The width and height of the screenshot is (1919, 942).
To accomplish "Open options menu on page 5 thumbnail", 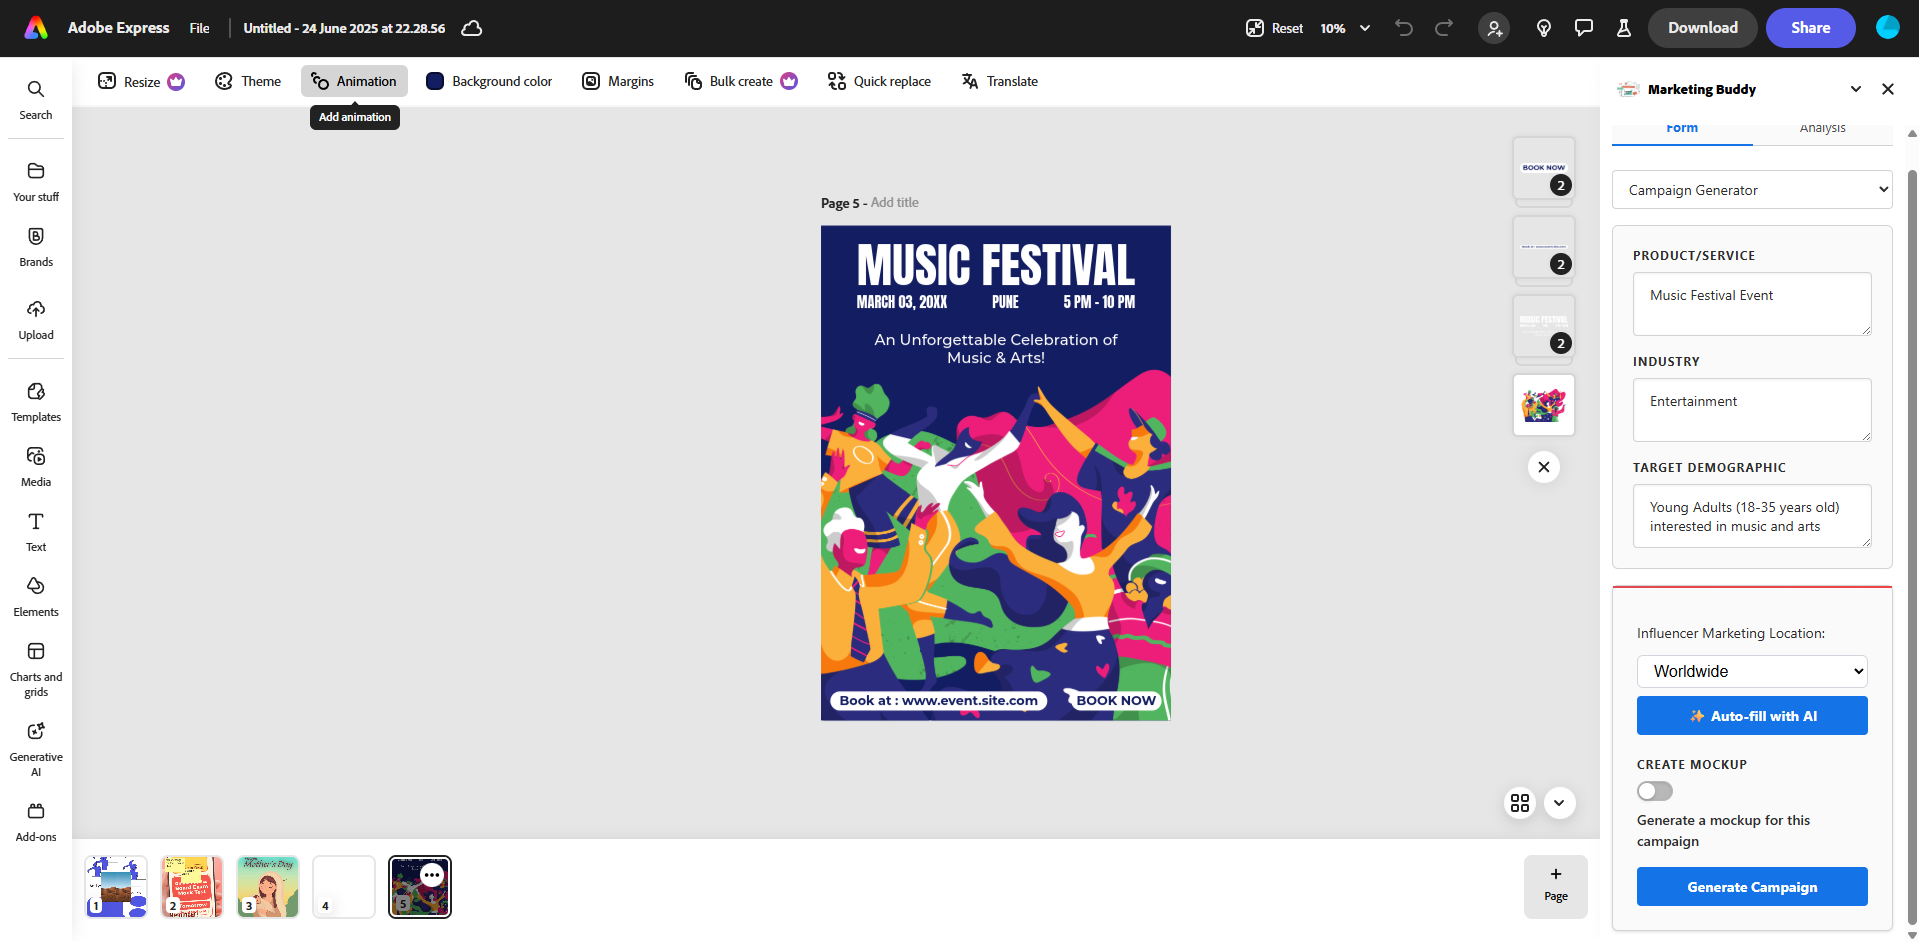I will tap(432, 875).
